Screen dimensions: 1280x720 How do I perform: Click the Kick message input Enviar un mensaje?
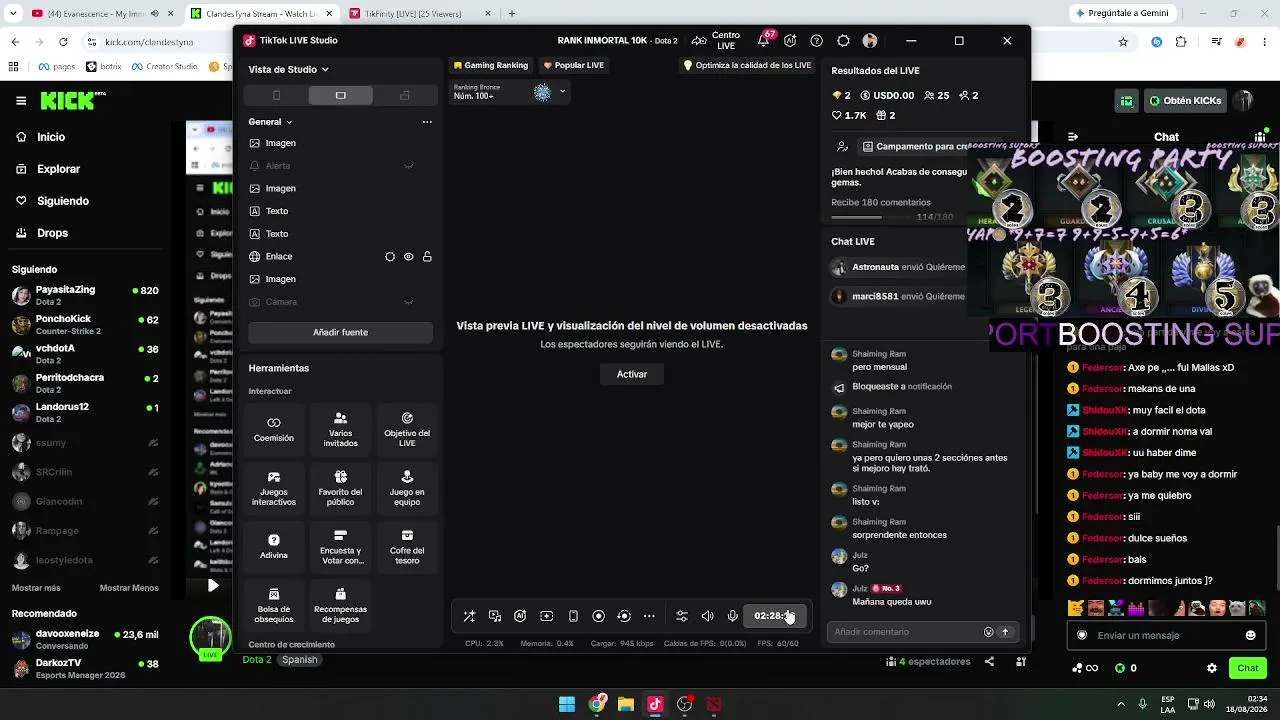coord(1165,635)
